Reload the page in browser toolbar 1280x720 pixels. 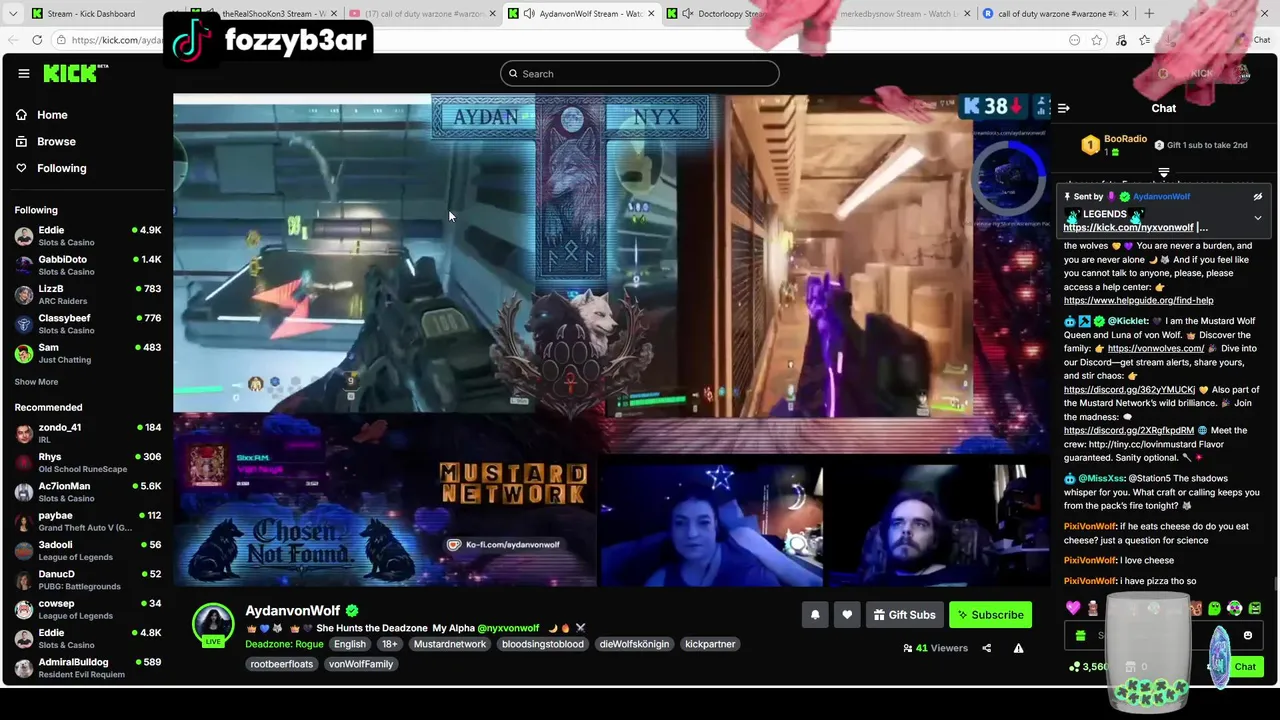[x=37, y=40]
